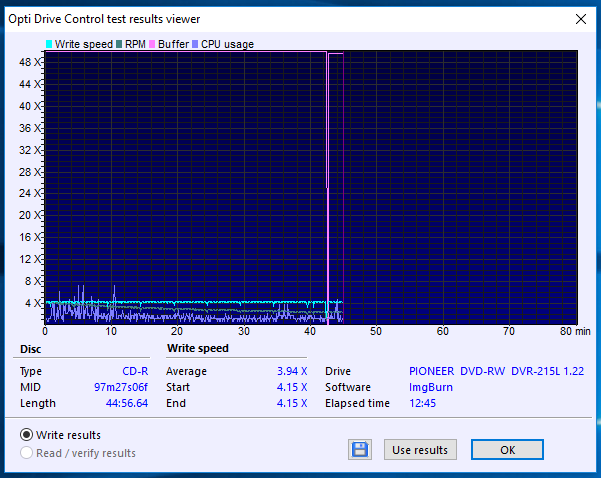
Task: Click the window title text
Action: click(x=104, y=19)
